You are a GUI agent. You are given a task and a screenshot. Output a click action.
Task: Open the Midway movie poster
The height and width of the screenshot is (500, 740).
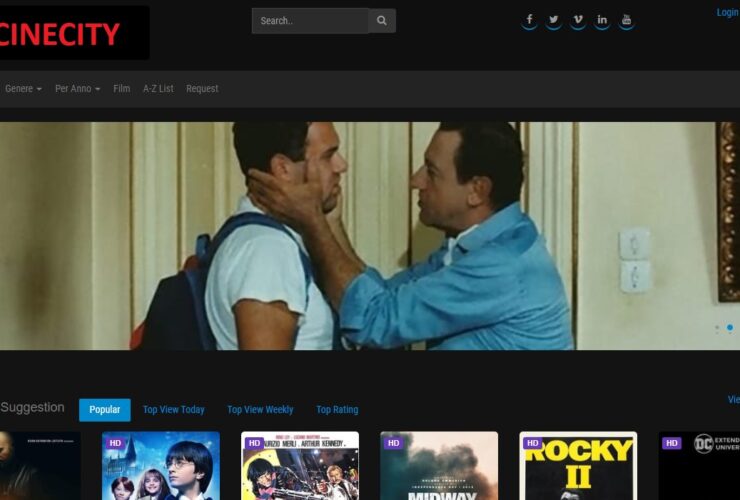(x=439, y=470)
